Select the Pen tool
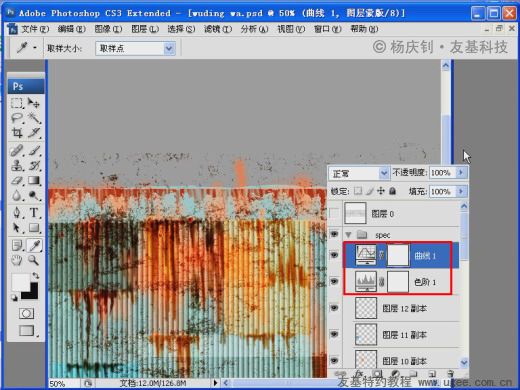This screenshot has height=390, width=520. tap(17, 212)
